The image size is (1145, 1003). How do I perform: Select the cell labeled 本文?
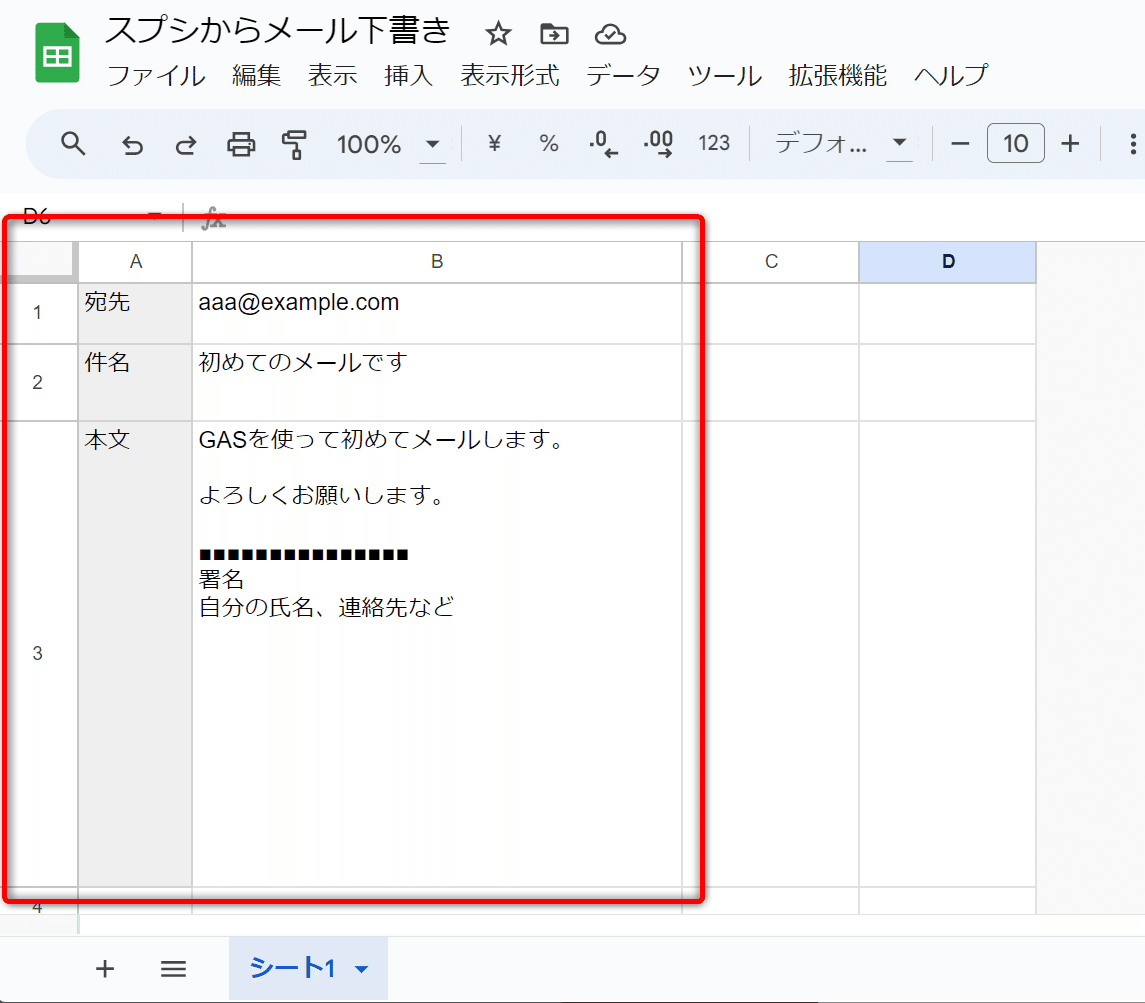click(135, 653)
